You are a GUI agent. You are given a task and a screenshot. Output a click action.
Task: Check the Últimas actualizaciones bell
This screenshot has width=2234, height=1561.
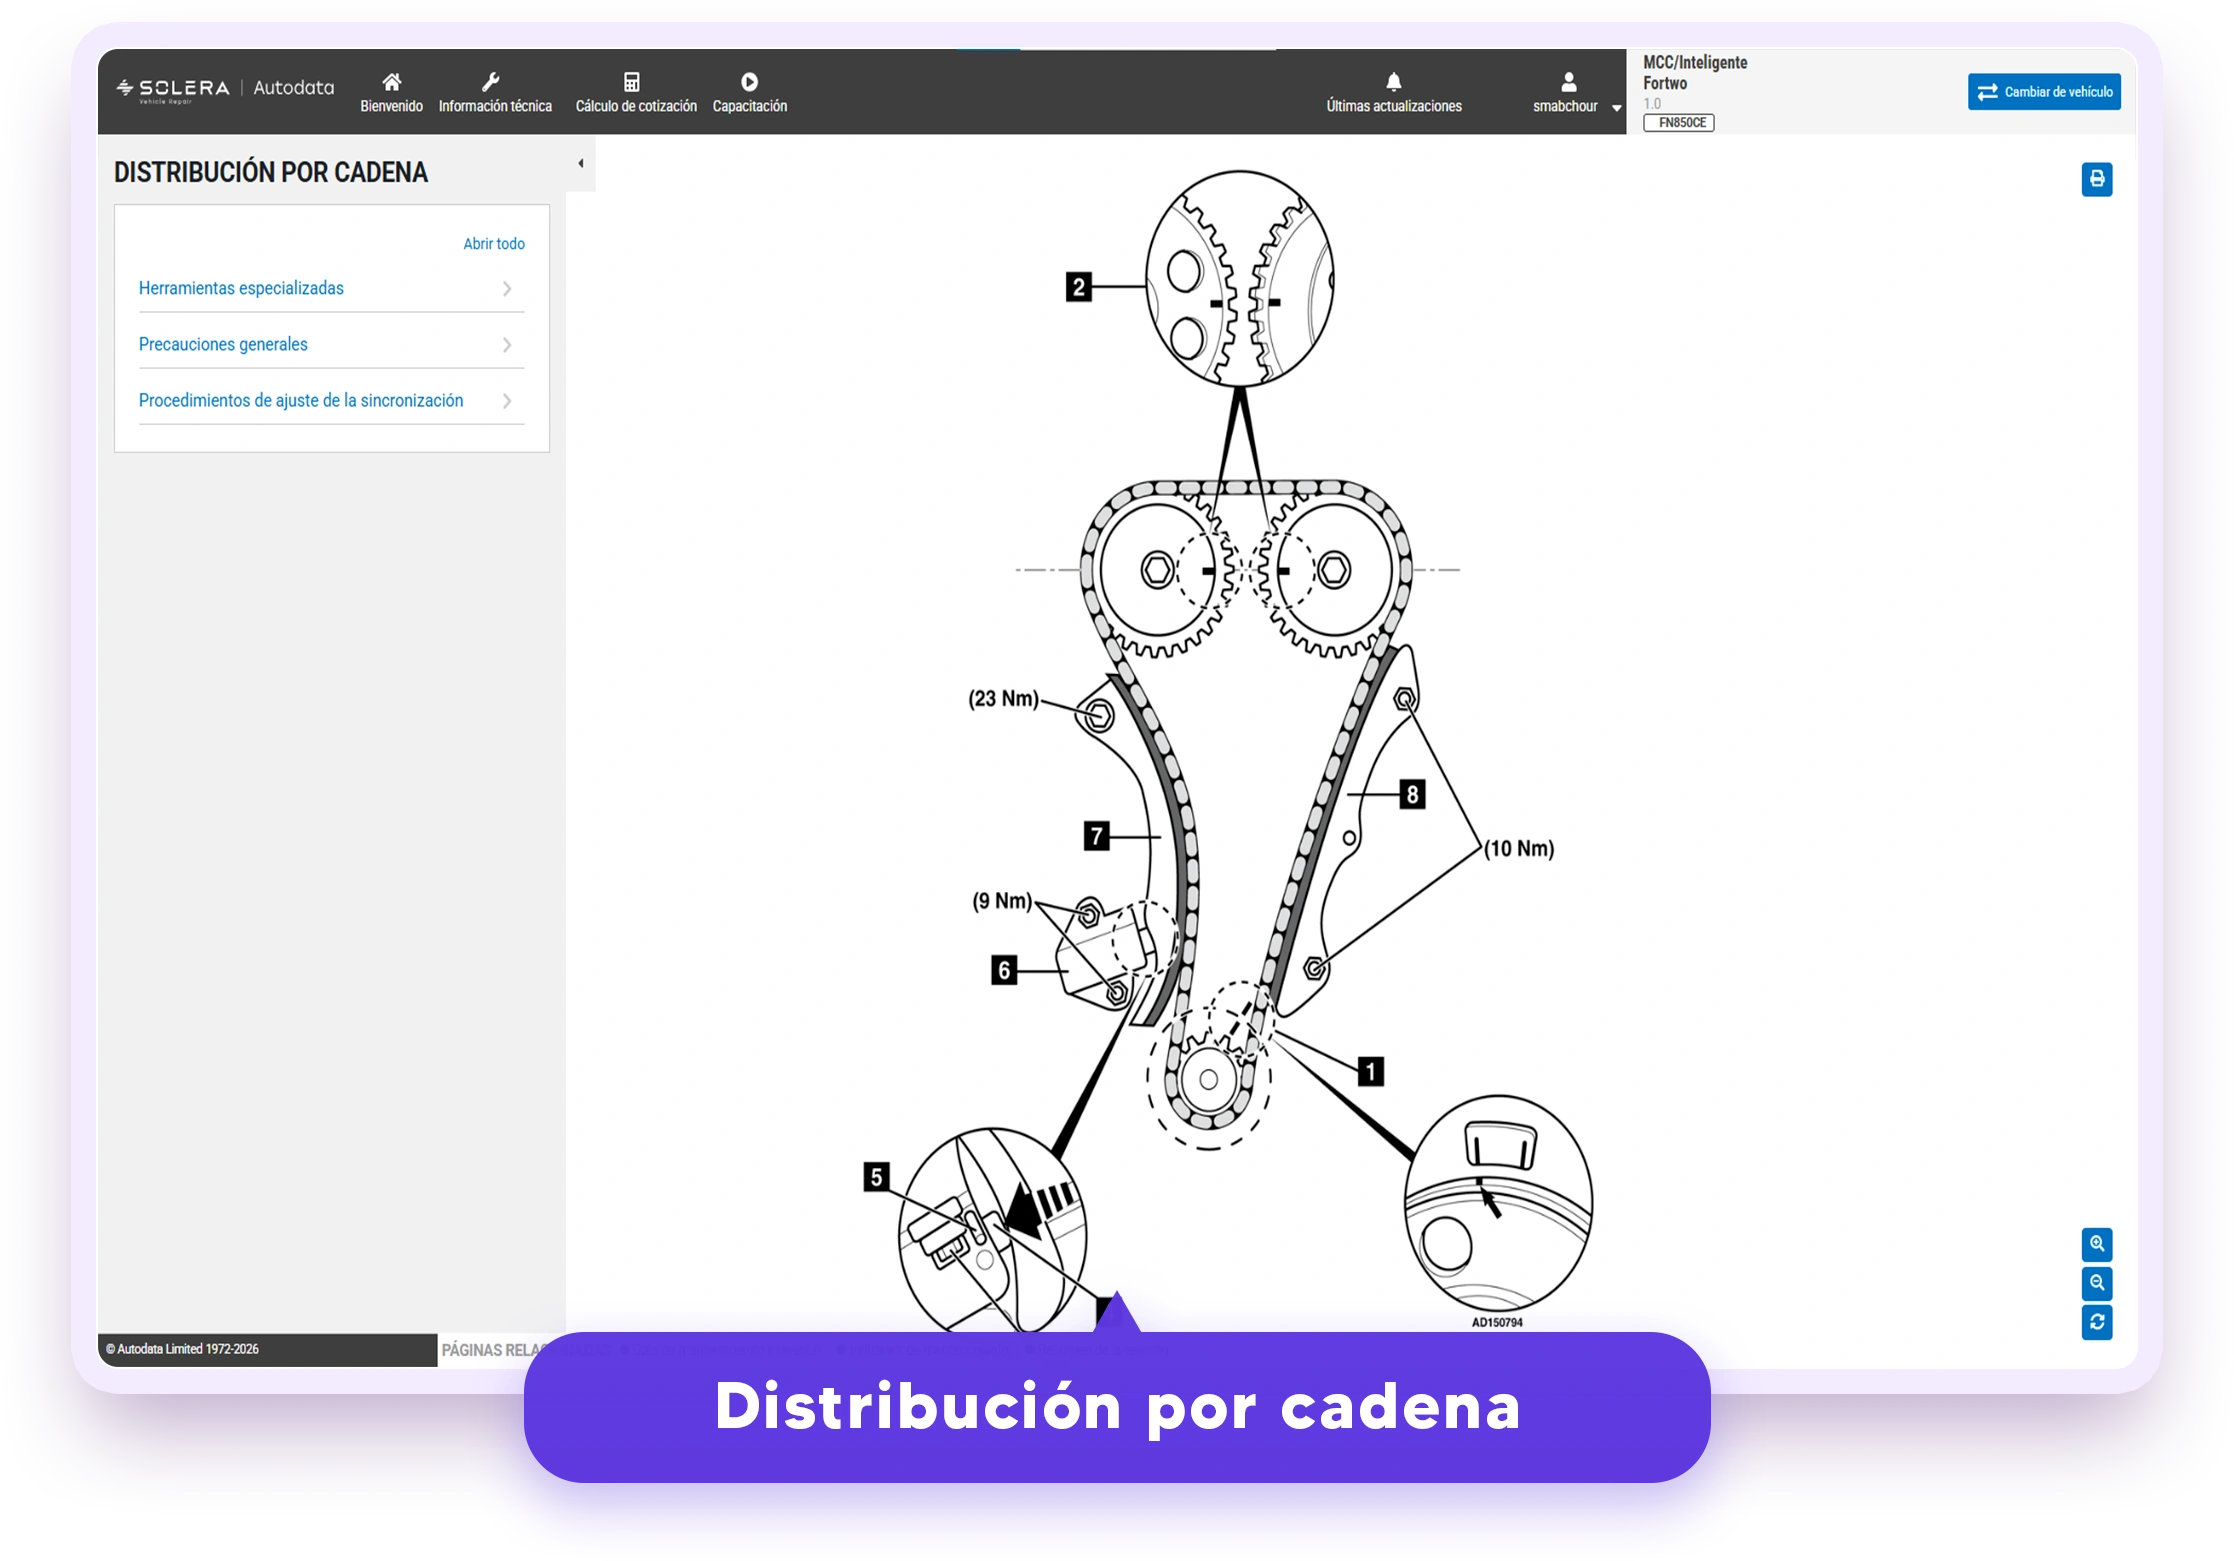point(1393,81)
